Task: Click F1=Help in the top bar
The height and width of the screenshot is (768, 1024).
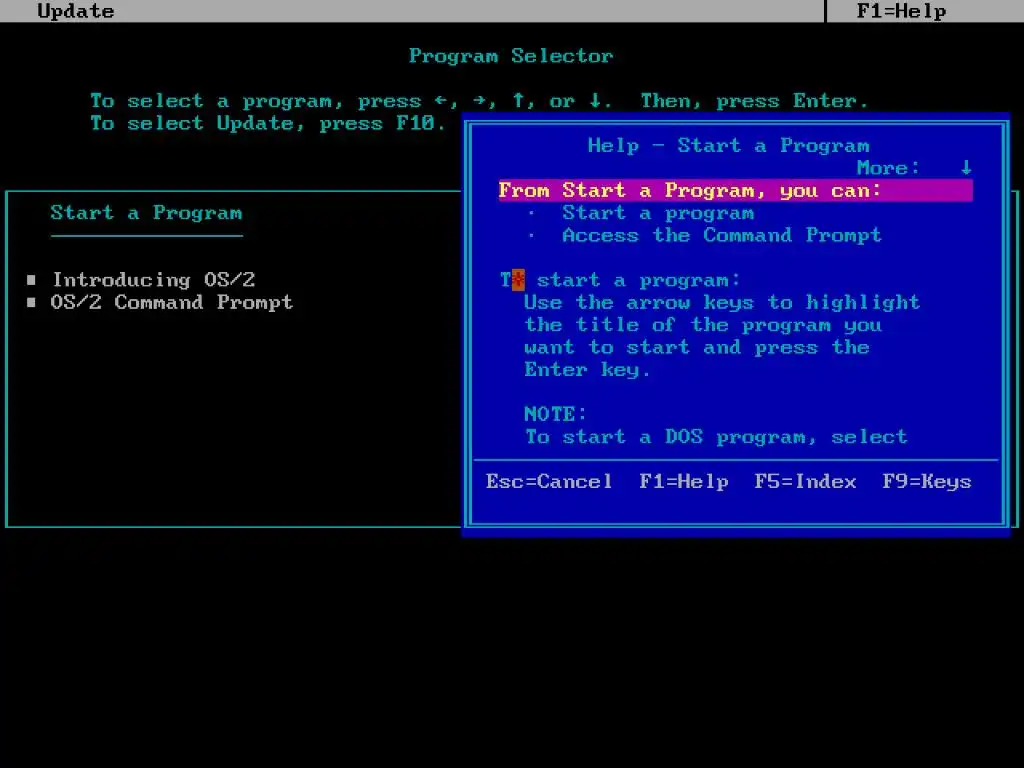Action: point(901,11)
